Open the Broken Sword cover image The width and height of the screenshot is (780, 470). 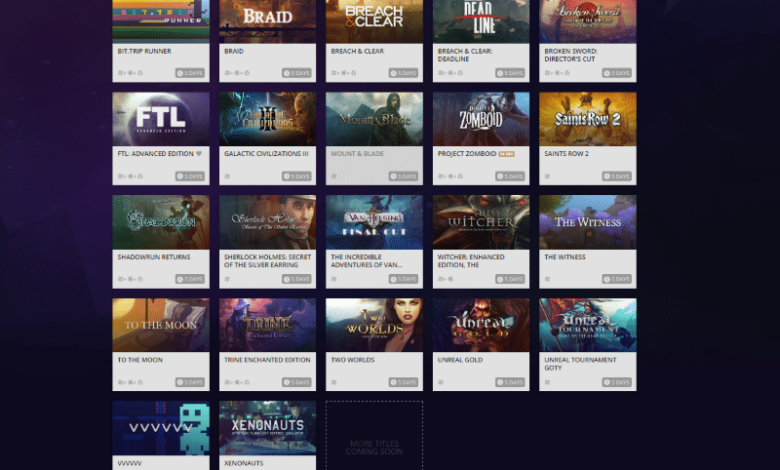(587, 21)
